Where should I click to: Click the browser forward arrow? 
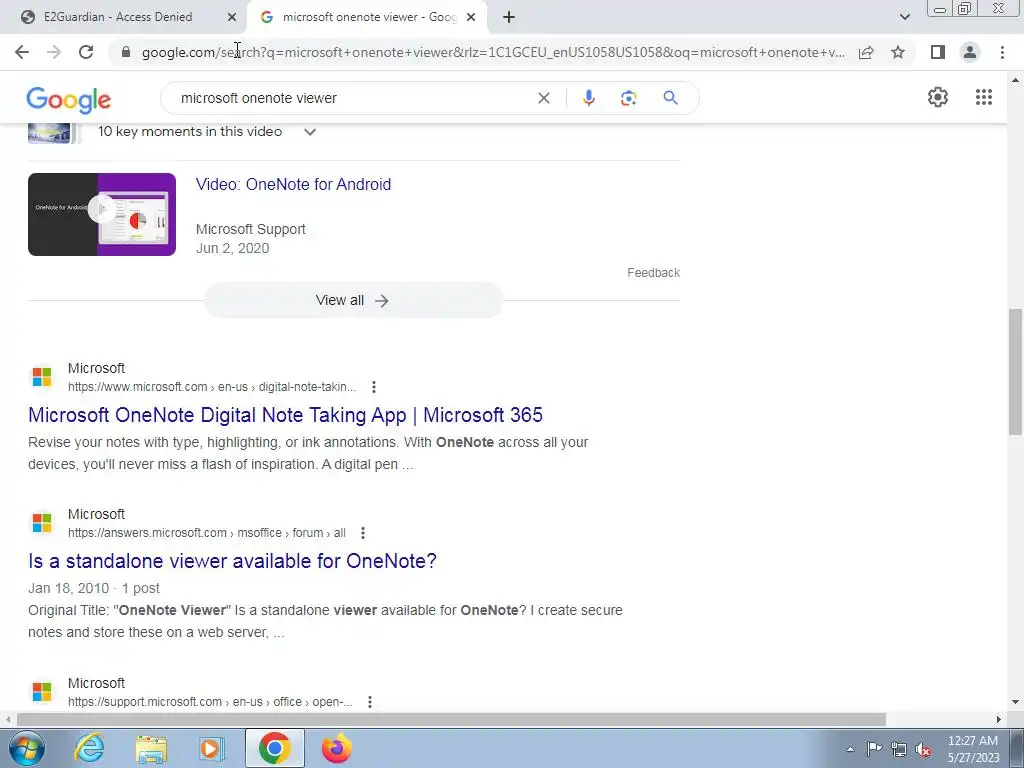(x=54, y=52)
